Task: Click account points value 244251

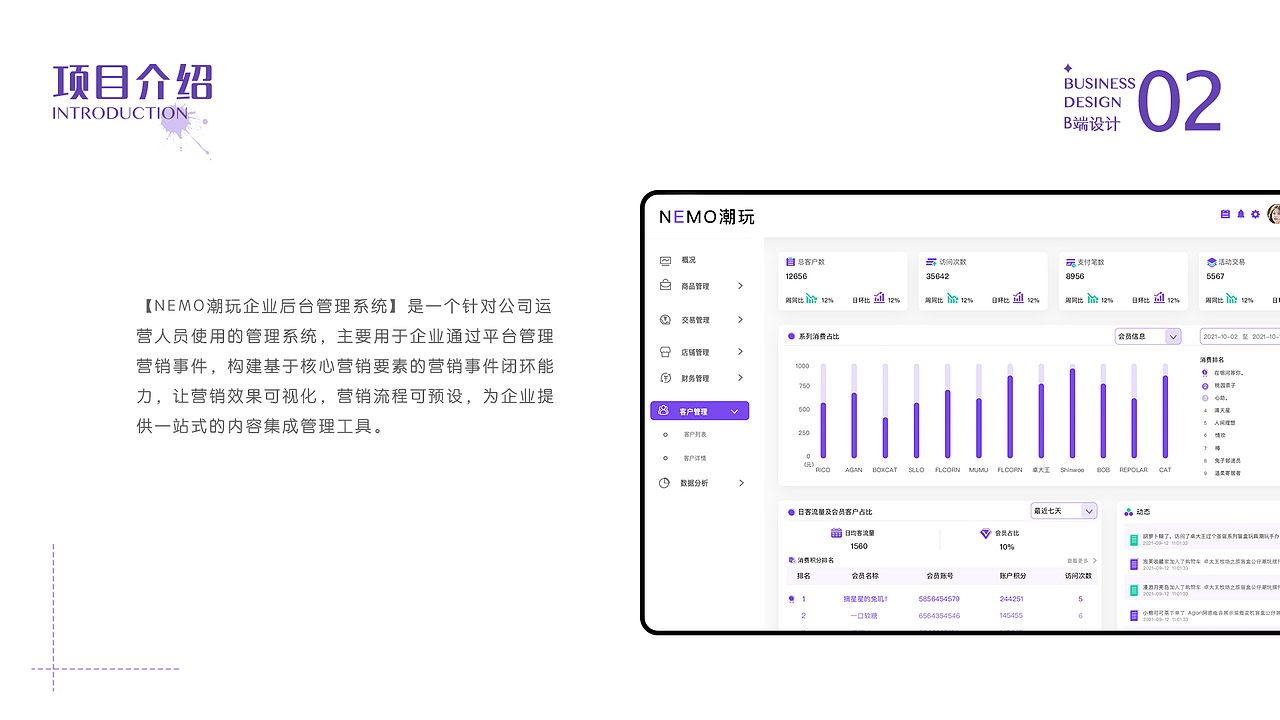Action: [1011, 599]
